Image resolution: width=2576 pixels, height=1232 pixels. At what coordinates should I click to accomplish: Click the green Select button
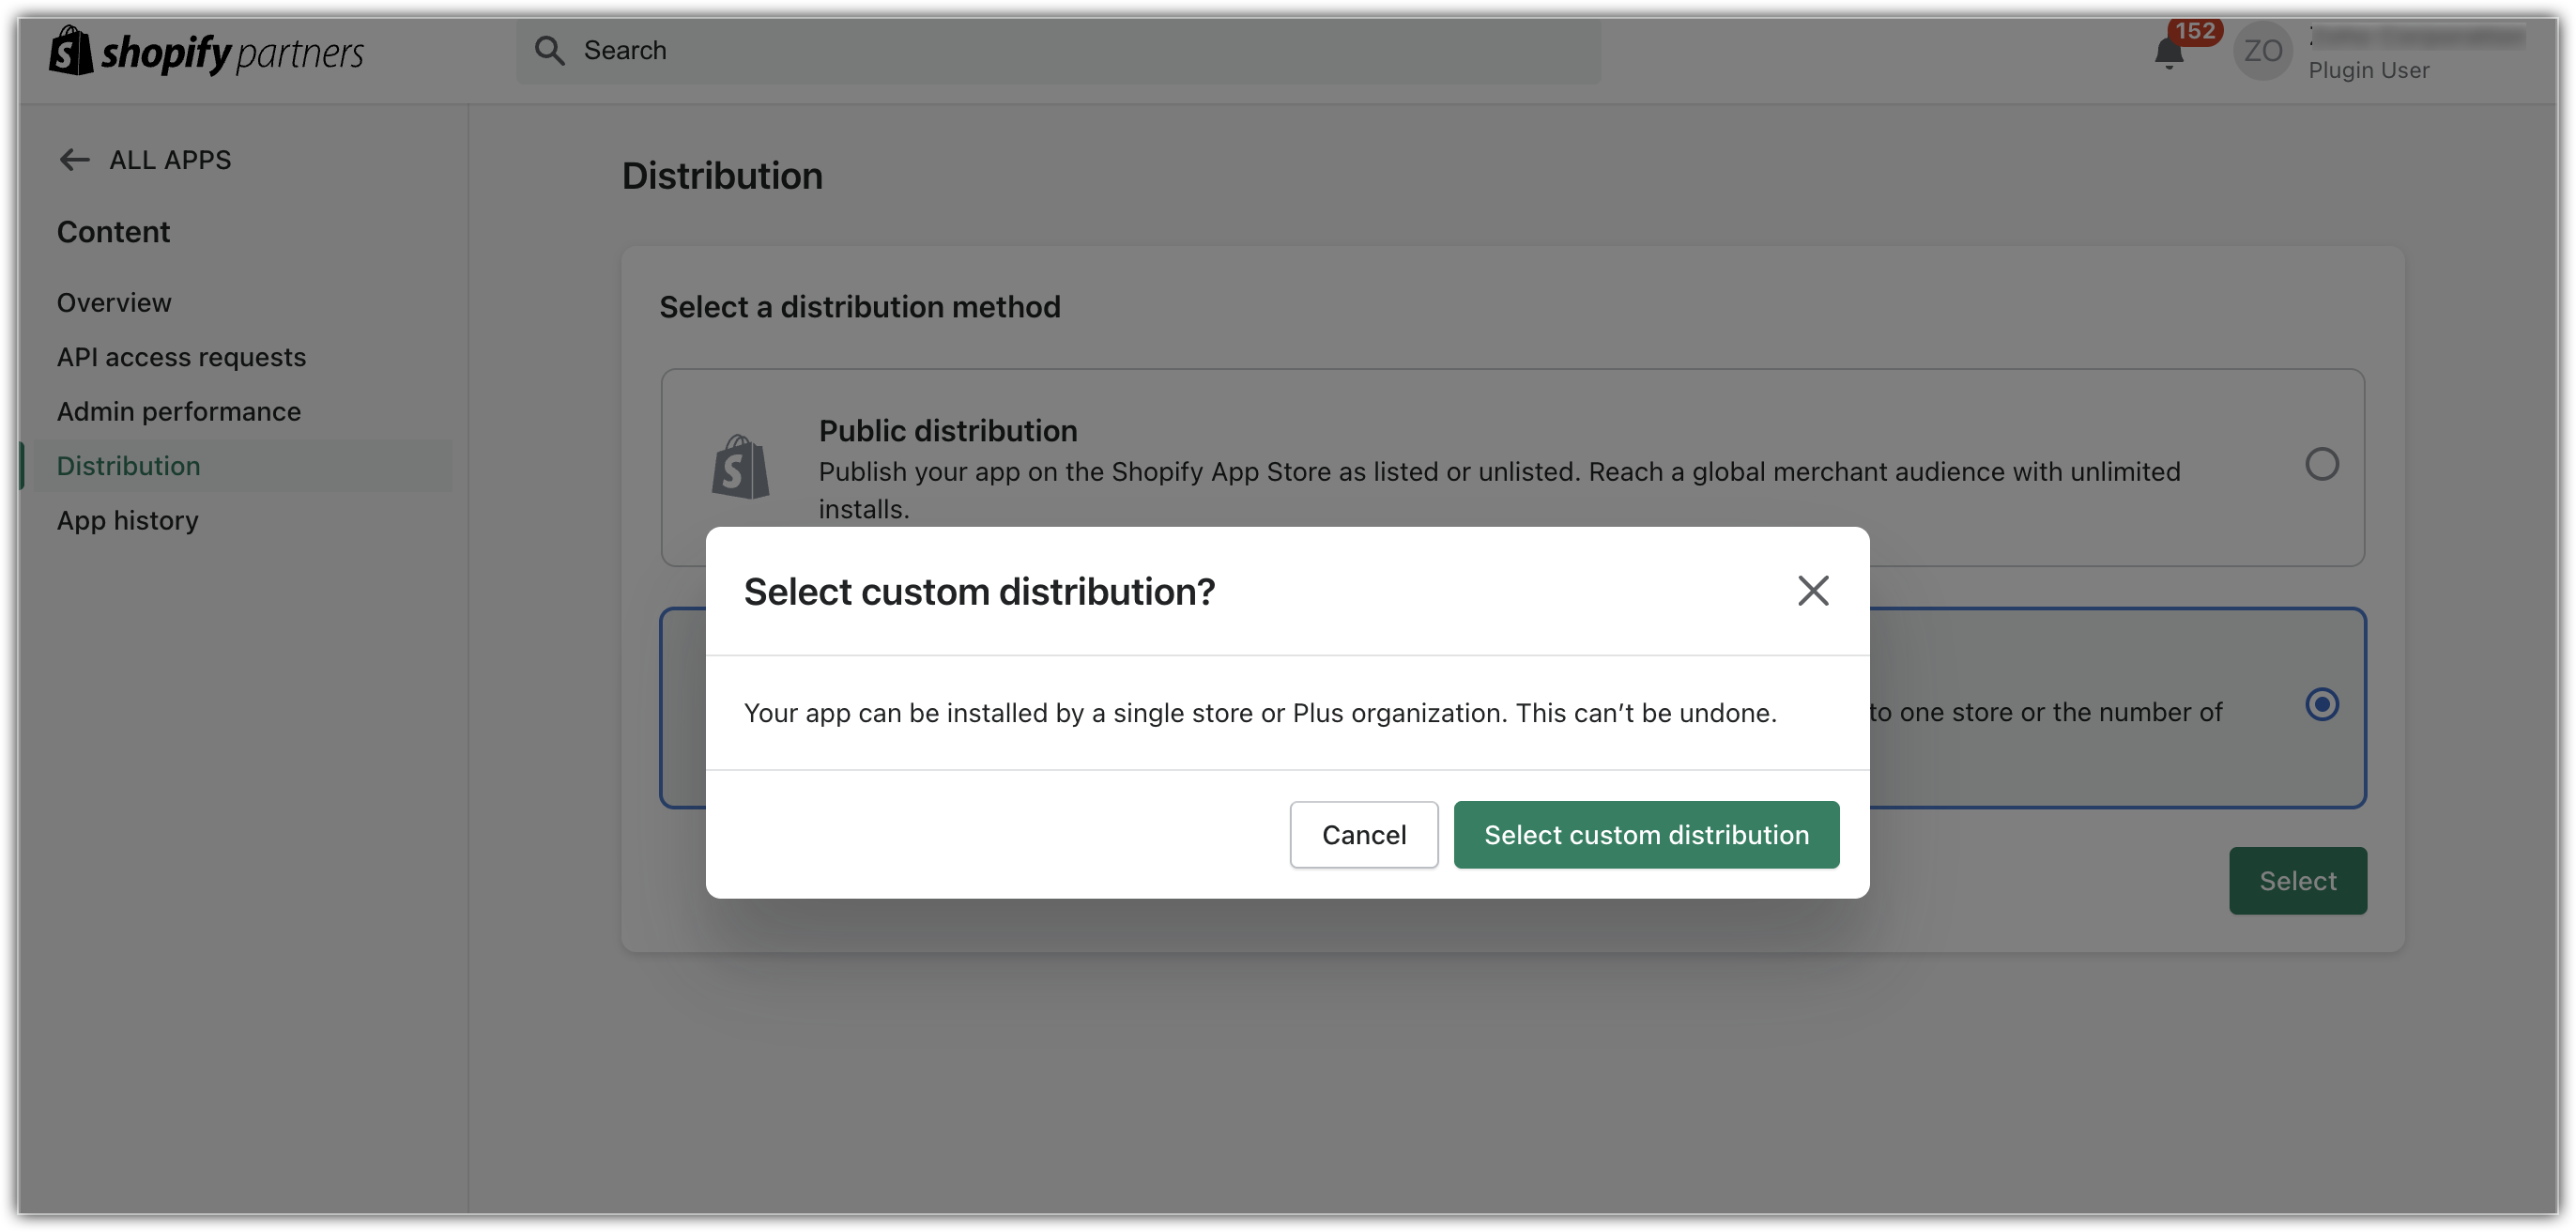pyautogui.click(x=2297, y=881)
